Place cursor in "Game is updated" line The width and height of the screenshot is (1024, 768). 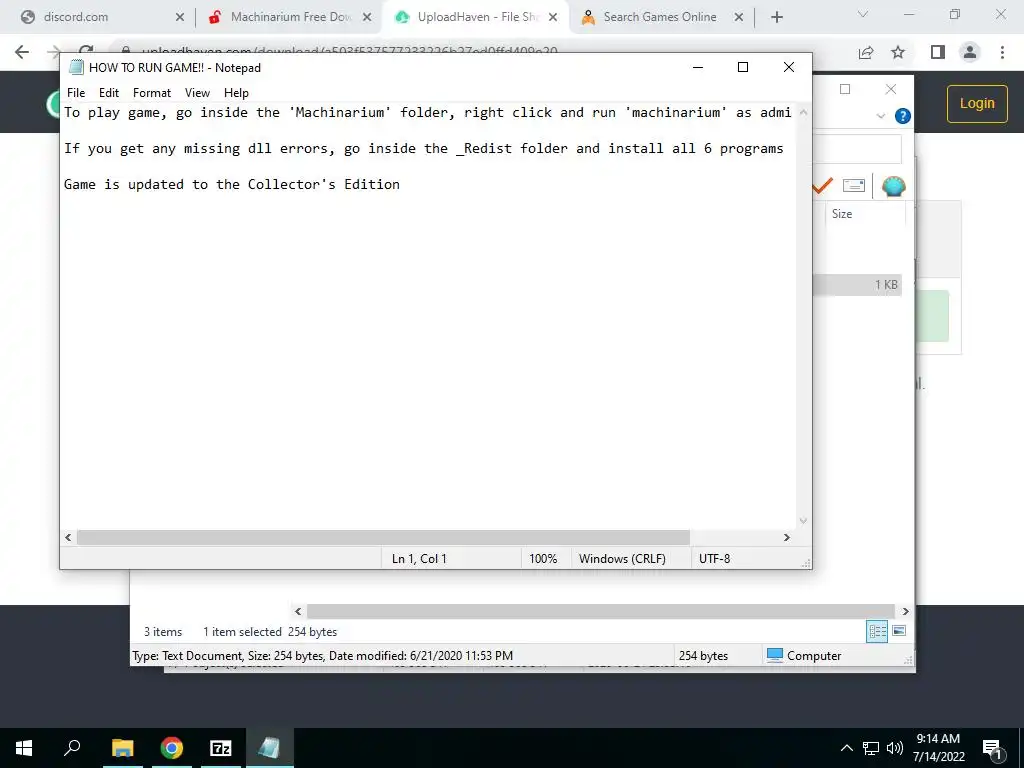(231, 184)
